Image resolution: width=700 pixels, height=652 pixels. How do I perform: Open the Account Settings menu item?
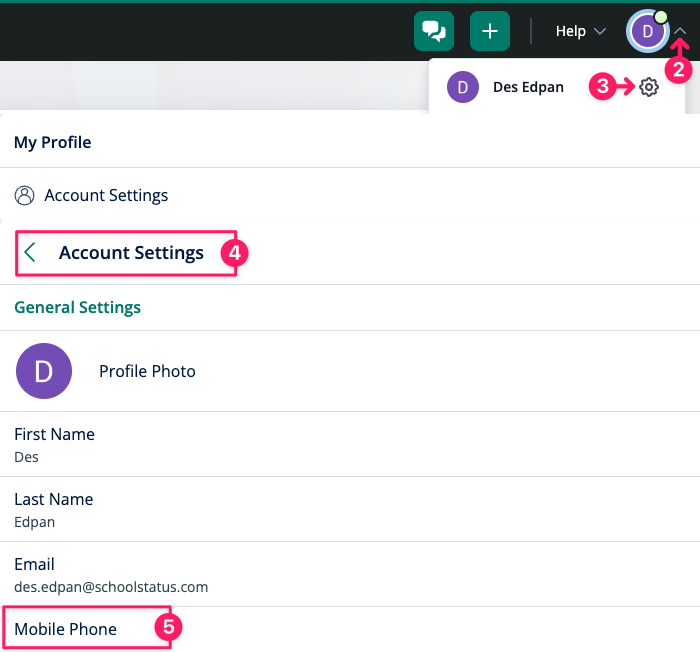[x=106, y=196]
